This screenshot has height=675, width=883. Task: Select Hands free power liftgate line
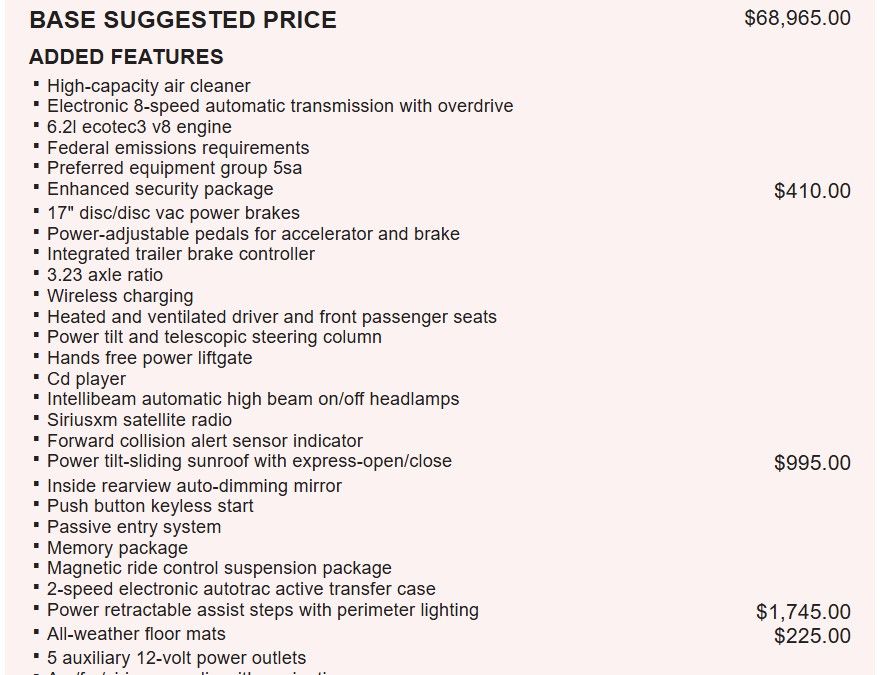pos(150,358)
